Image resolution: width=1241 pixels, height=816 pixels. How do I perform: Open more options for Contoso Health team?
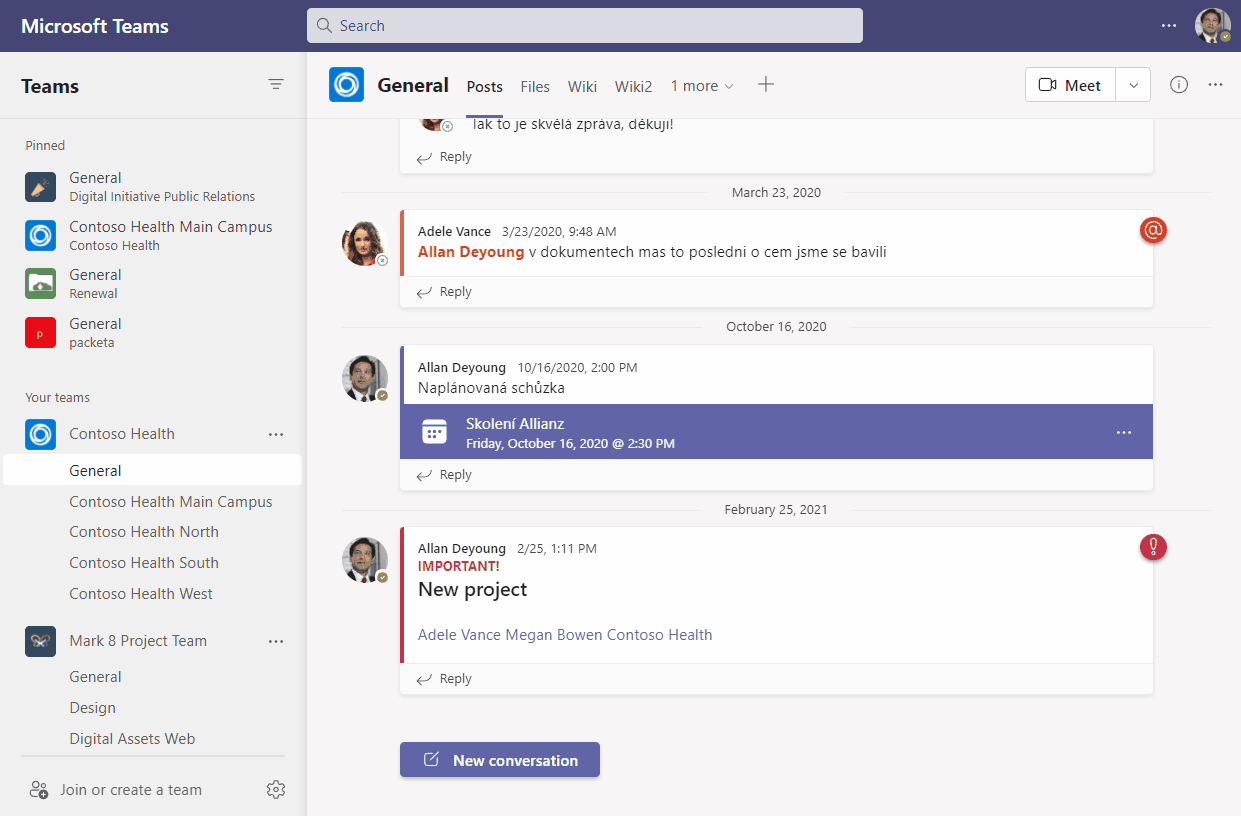click(x=276, y=434)
